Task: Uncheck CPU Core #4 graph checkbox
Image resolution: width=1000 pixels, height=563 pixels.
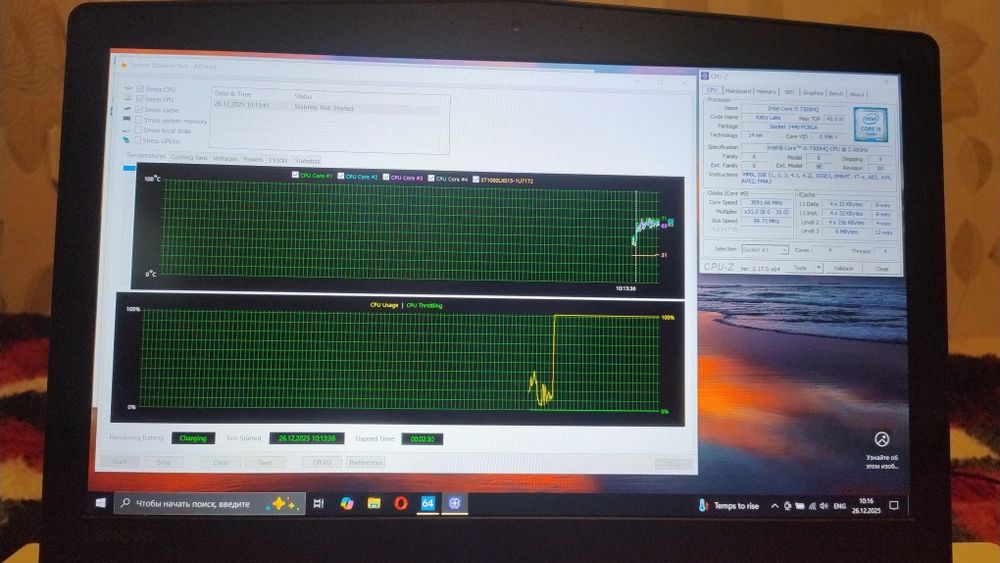Action: [431, 178]
